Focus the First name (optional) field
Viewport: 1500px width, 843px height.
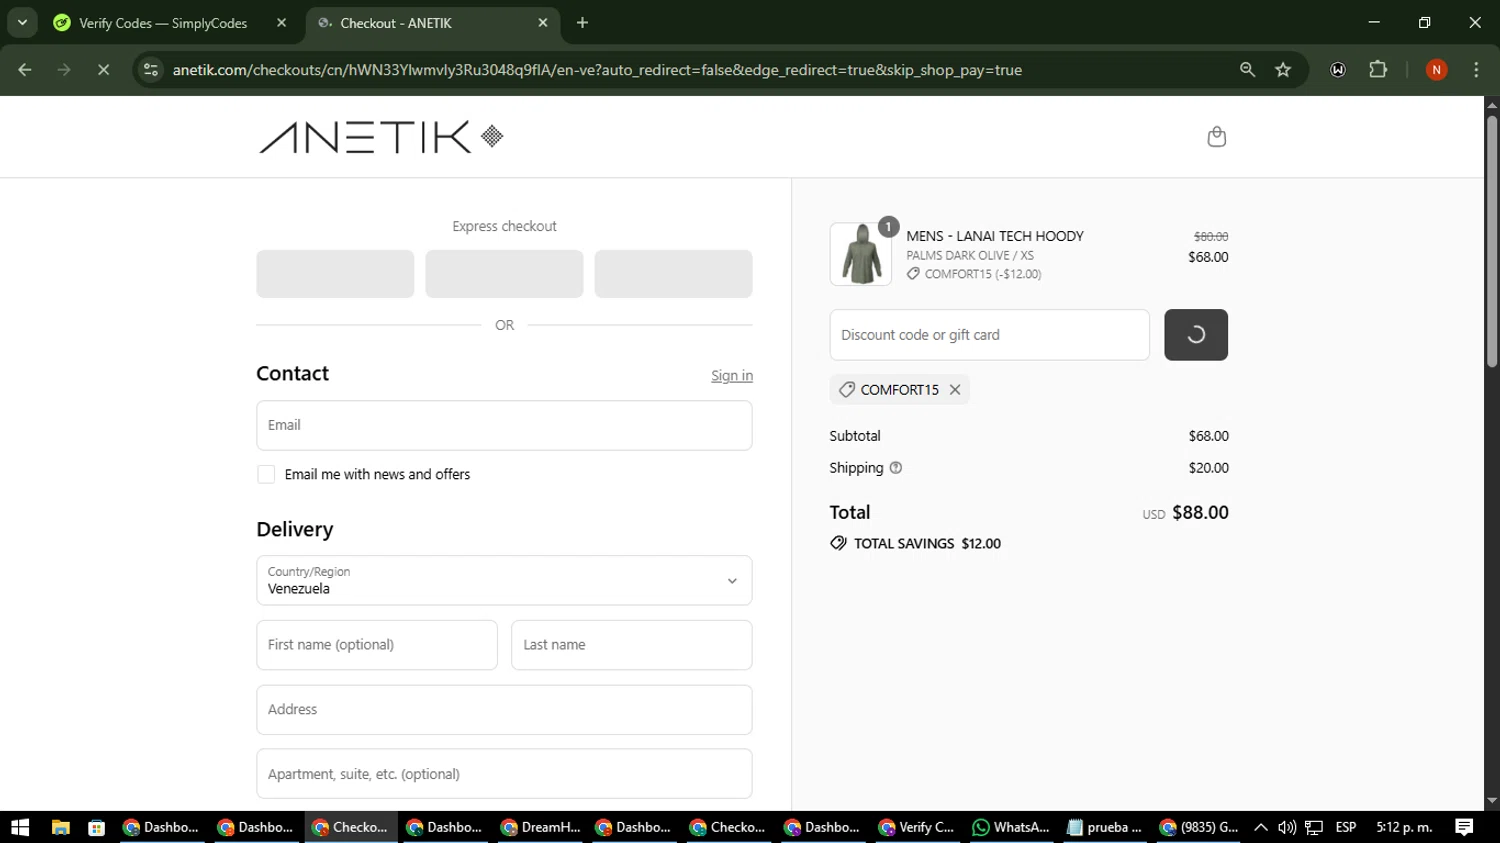377,645
